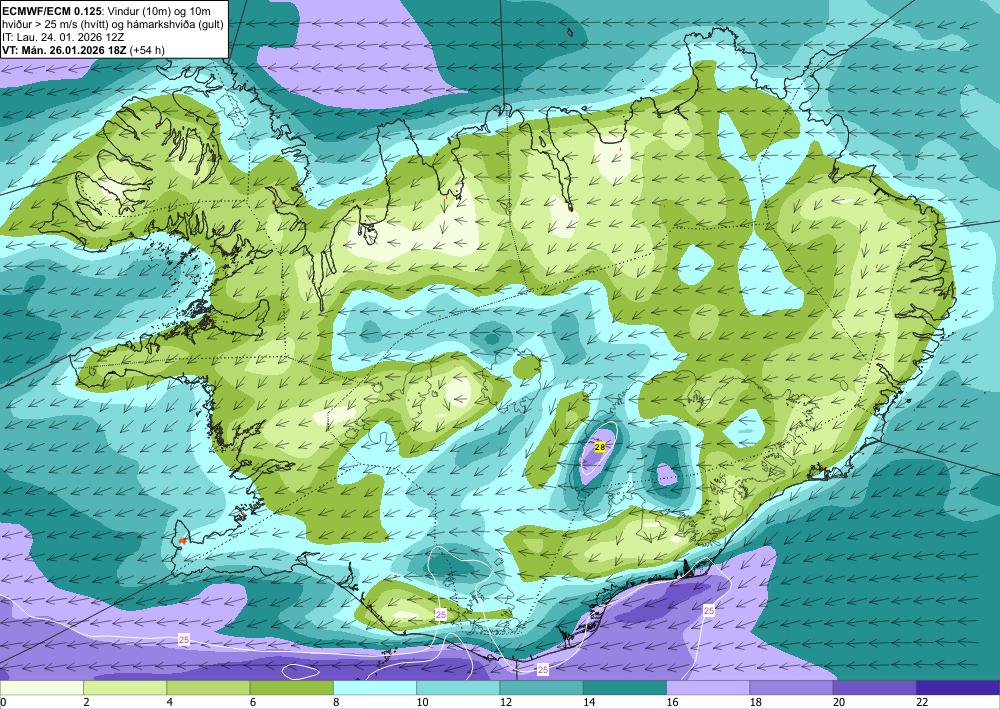
Task: Pick the pale cream 0–2 legend swatch
Action: coord(41,688)
